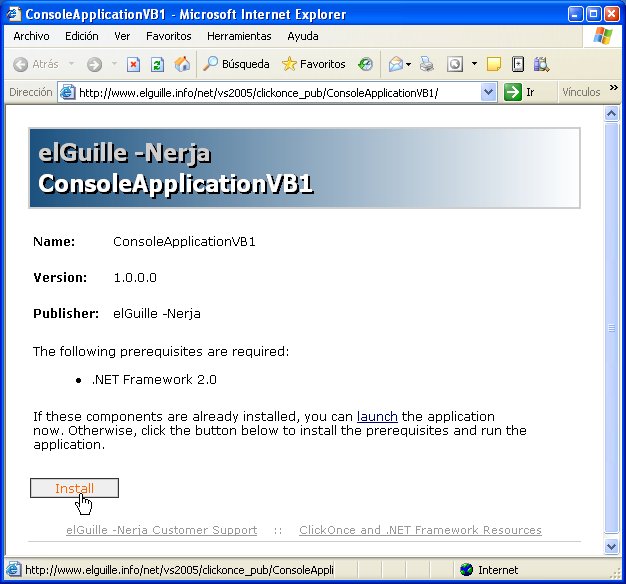Image resolution: width=626 pixels, height=584 pixels.
Task: Expand the Vínculos chevron overflow
Action: coord(614,87)
